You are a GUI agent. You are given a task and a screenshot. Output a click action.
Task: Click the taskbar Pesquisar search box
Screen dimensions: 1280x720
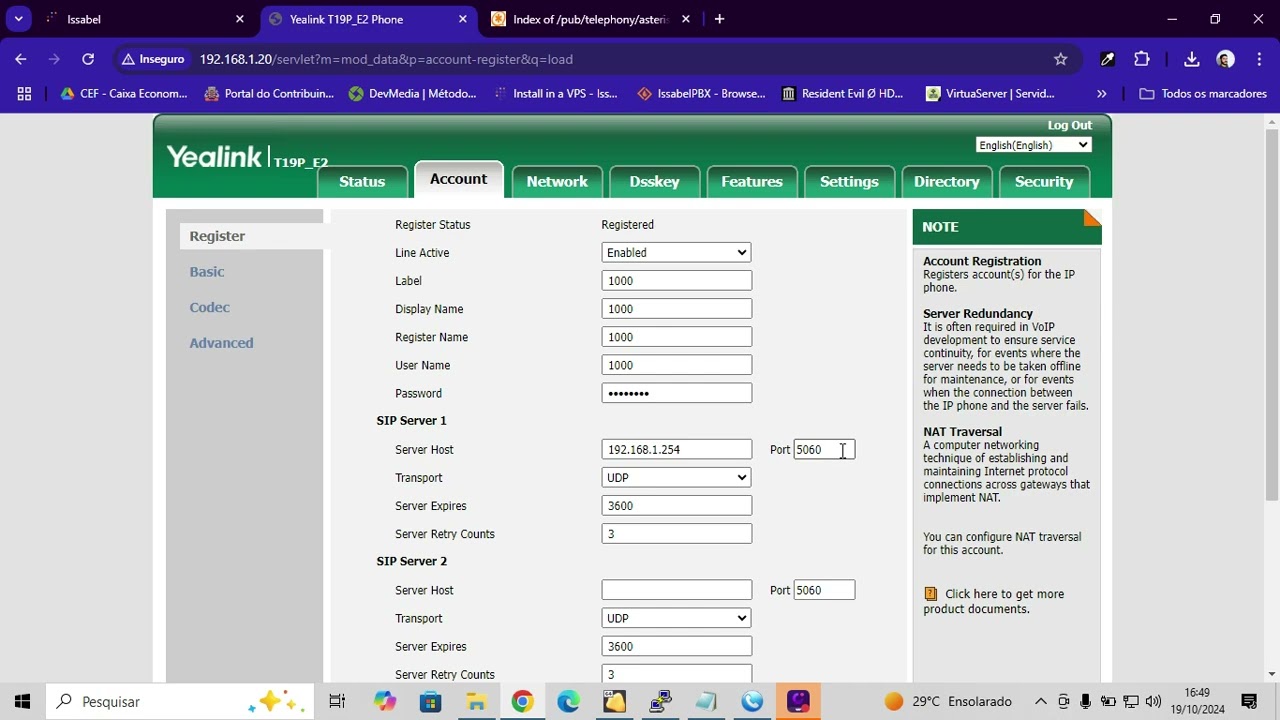pos(181,702)
